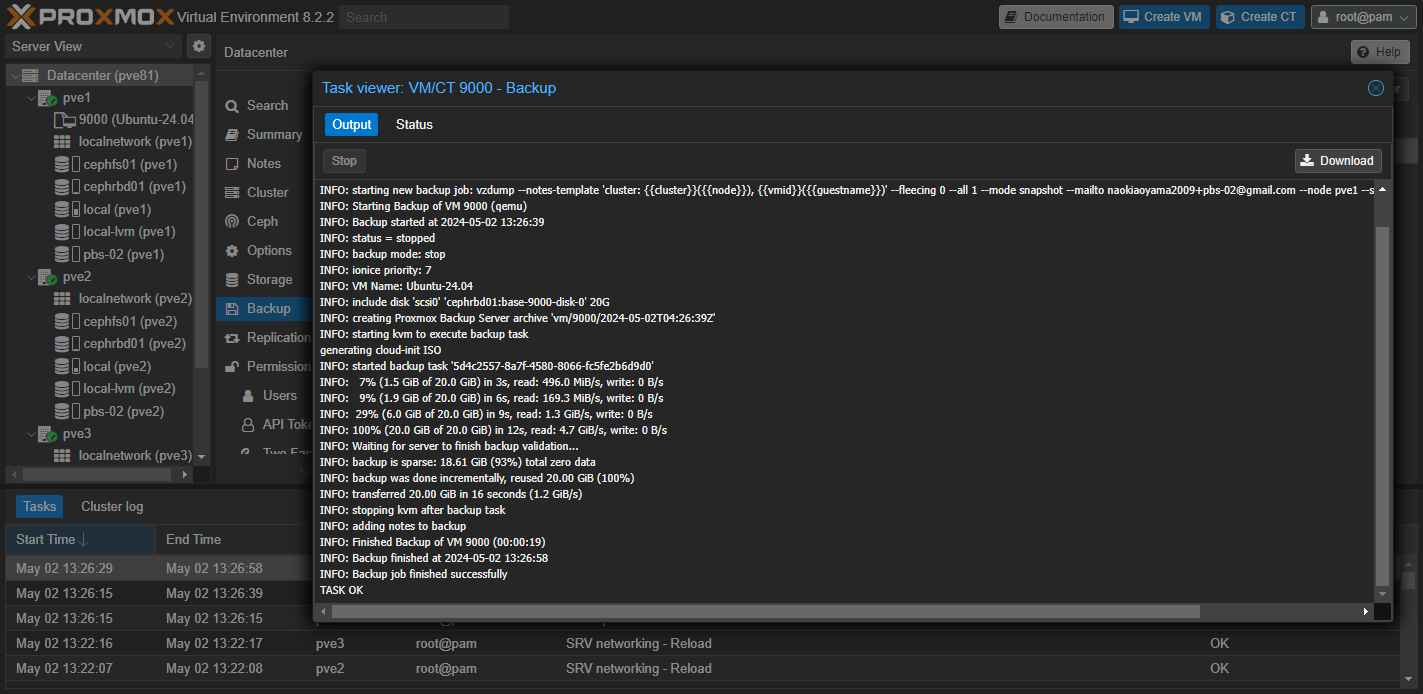1423x694 pixels.
Task: Close the Task viewer dialog
Action: pyautogui.click(x=1376, y=88)
